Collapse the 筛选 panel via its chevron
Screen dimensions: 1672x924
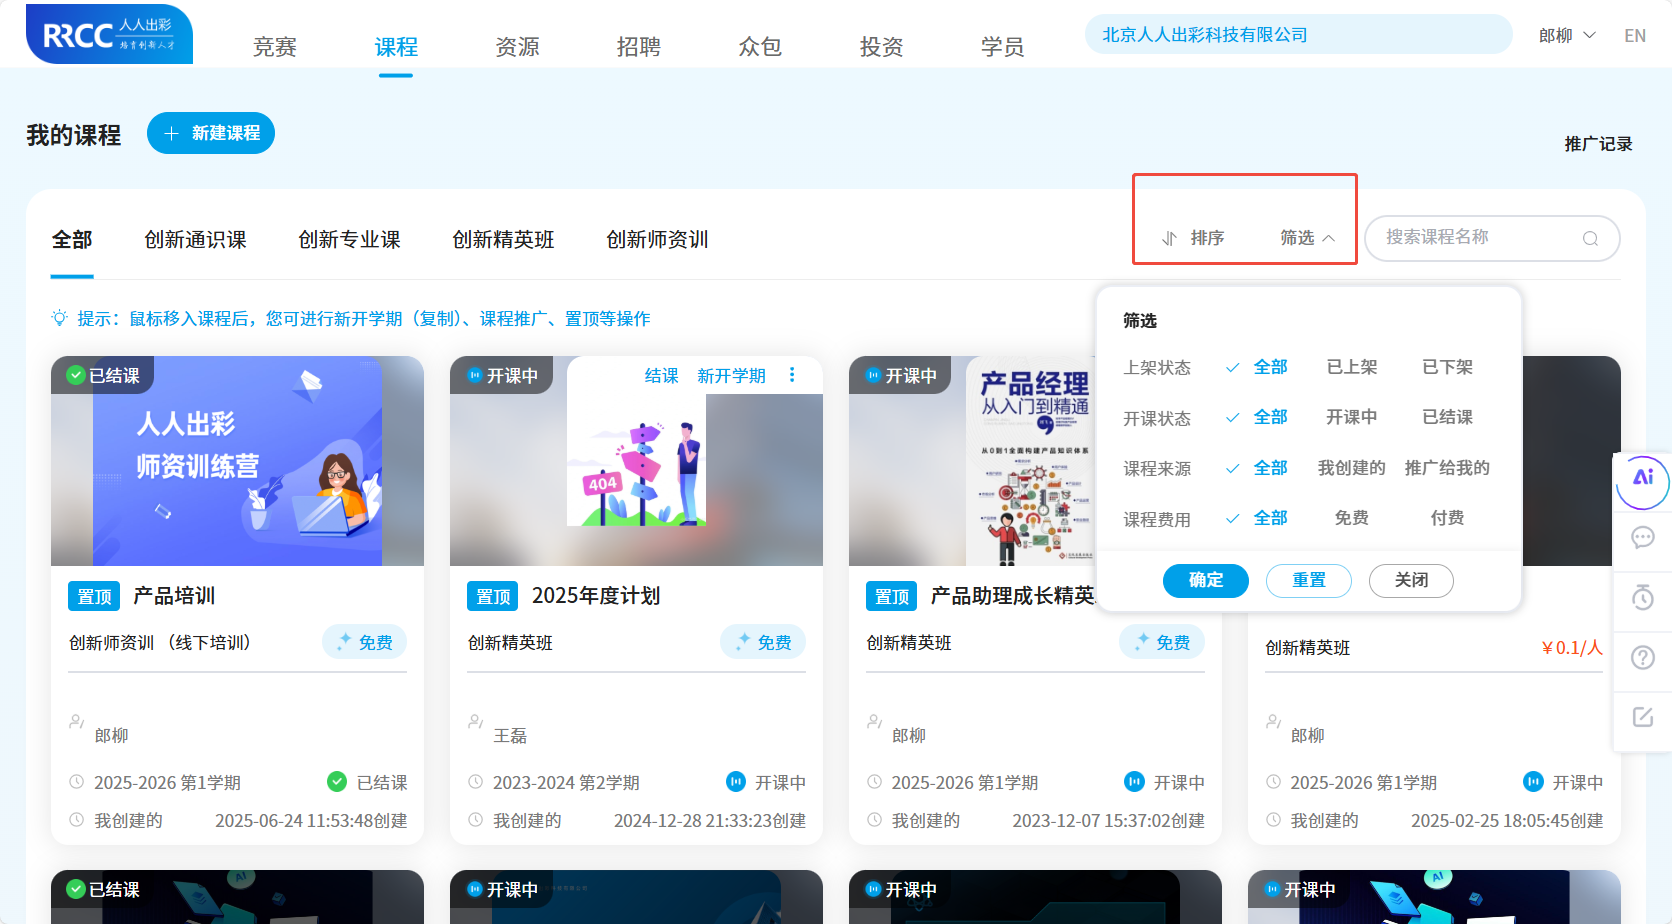click(1330, 238)
